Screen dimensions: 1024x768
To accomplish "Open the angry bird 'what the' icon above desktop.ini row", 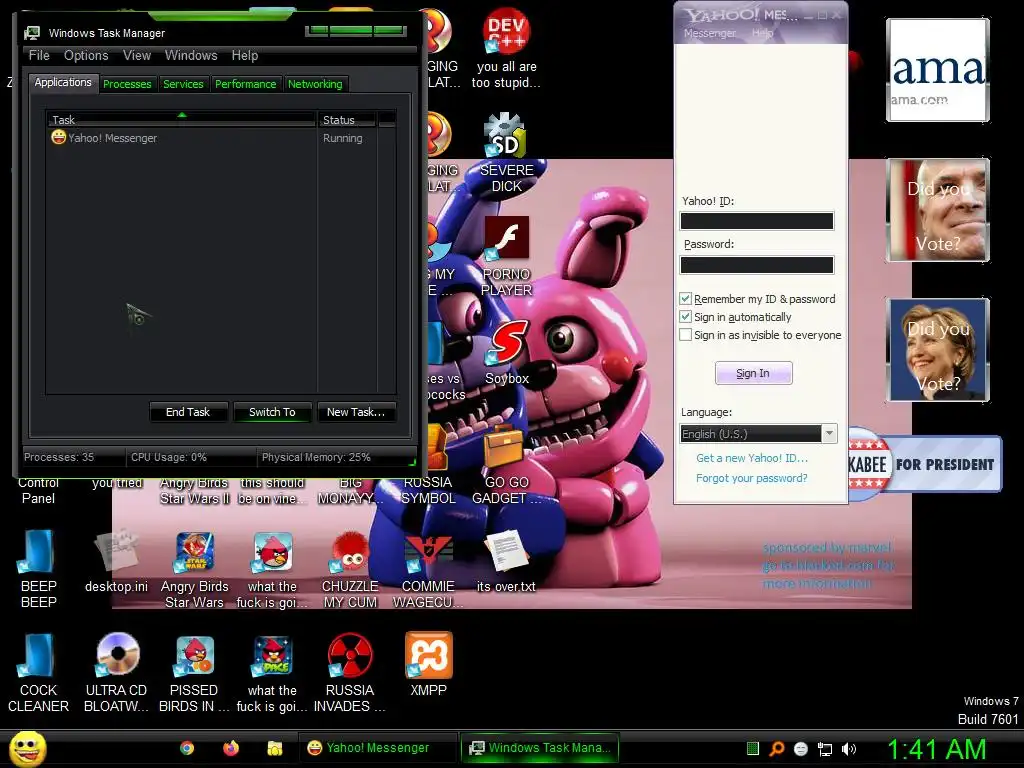I will (272, 552).
